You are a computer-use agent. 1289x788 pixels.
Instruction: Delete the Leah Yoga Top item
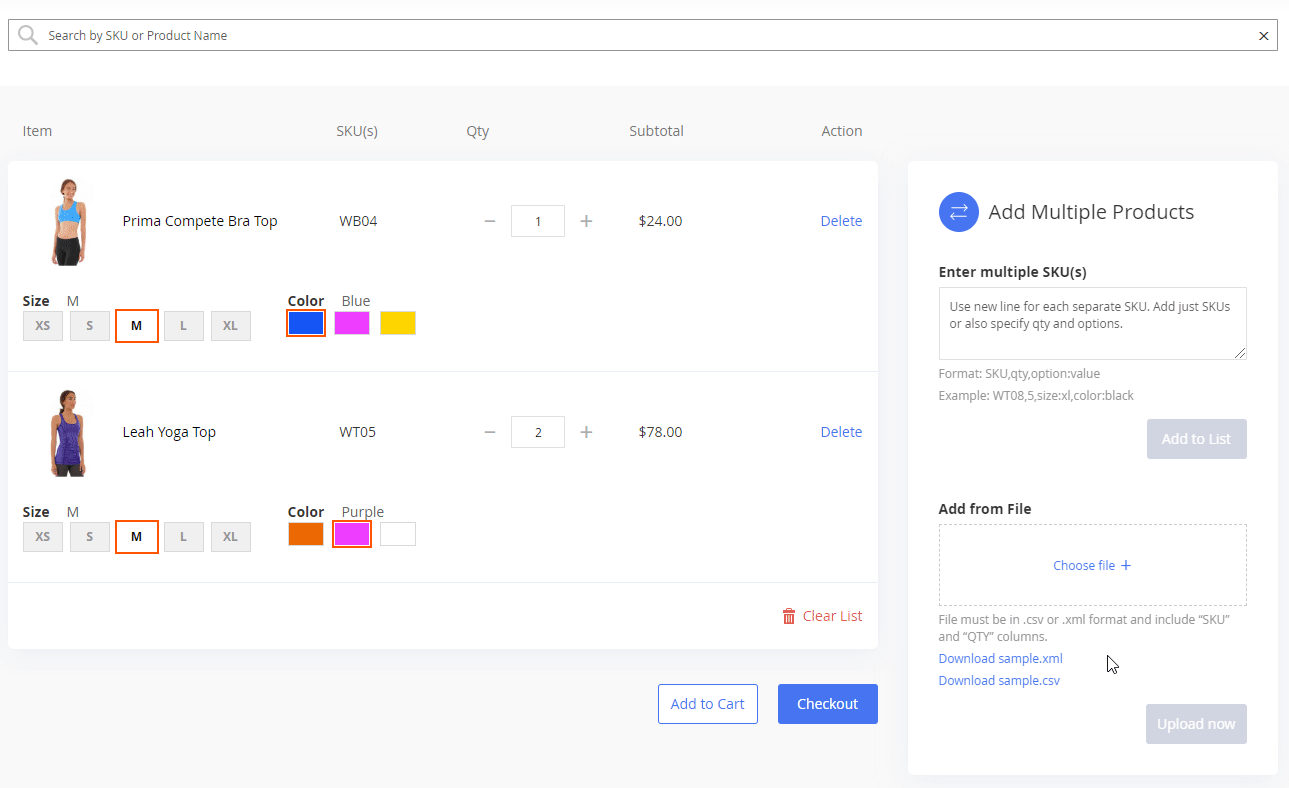[841, 432]
